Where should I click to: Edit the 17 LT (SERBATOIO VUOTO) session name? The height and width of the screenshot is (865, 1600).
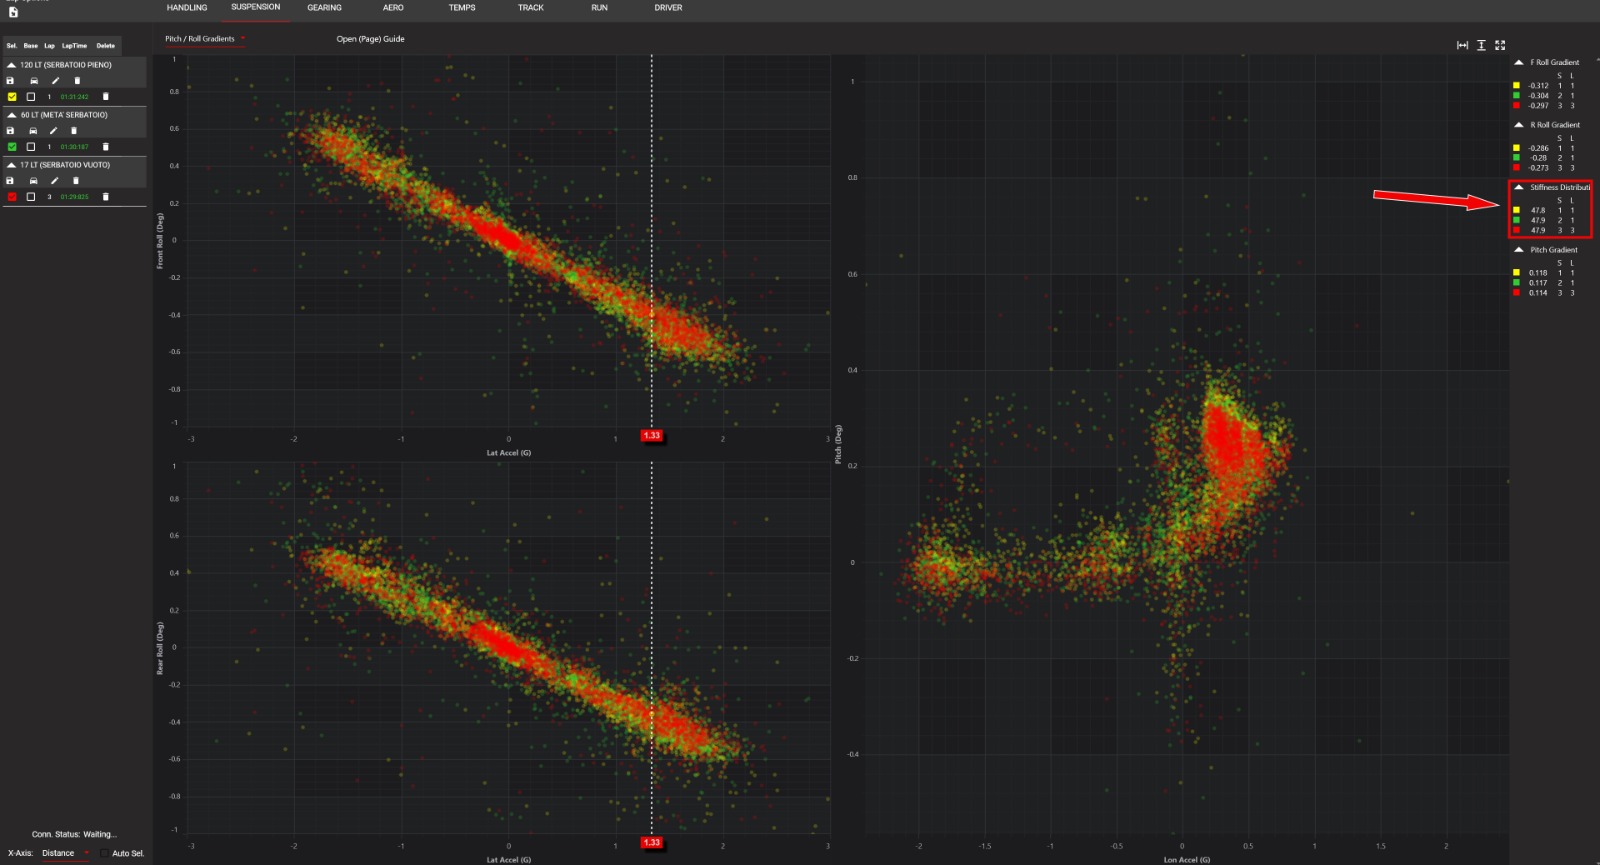point(54,181)
